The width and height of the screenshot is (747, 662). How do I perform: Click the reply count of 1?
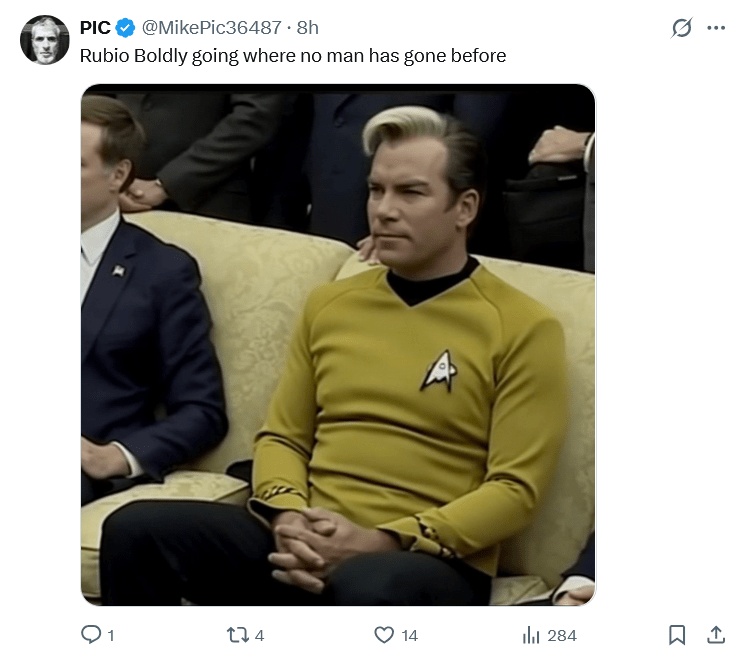click(111, 635)
